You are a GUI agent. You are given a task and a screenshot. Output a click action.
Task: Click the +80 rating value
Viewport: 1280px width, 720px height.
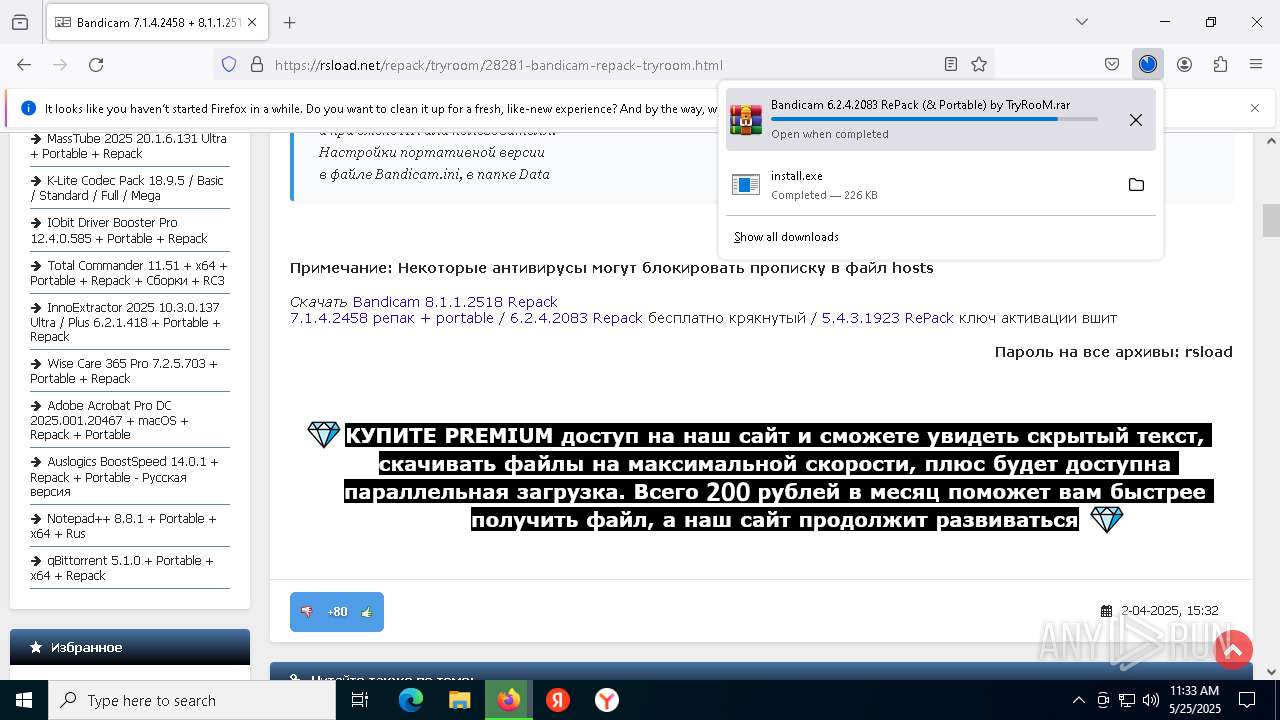(337, 612)
